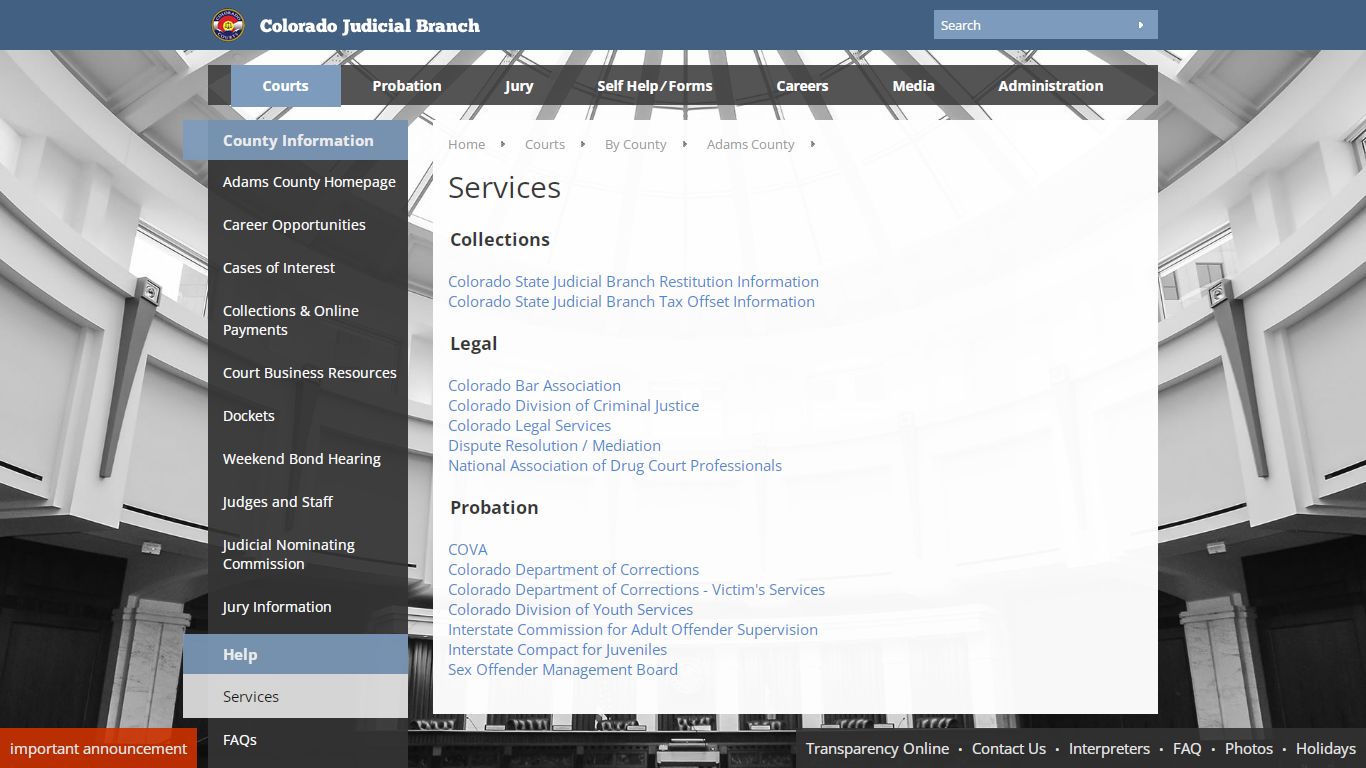Open Dockets sidebar item
1366x768 pixels.
point(308,416)
